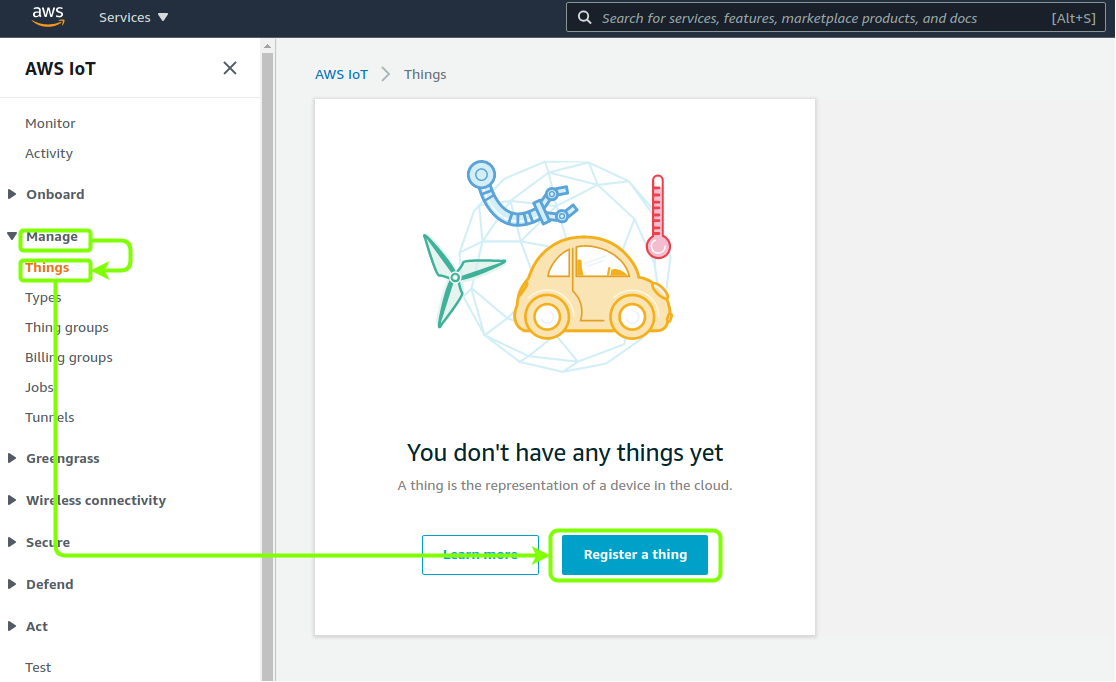The height and width of the screenshot is (682, 1116).
Task: Click the "You don't have any things yet" heading
Action: click(x=565, y=453)
